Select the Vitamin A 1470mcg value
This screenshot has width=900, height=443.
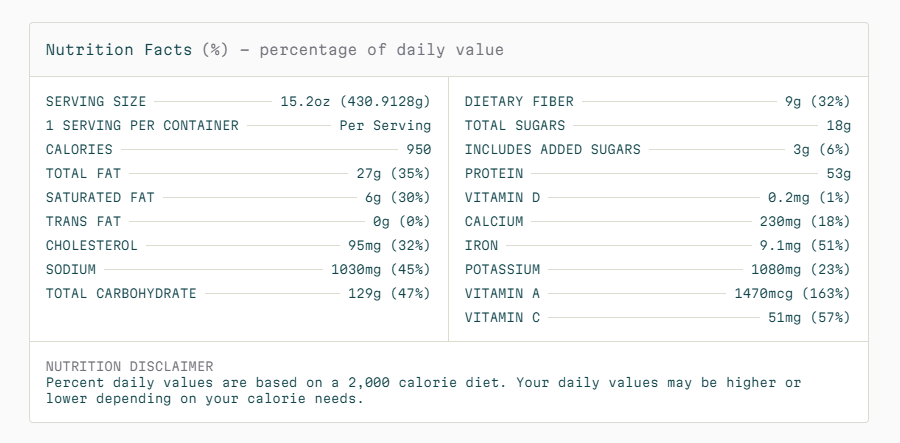tap(792, 293)
